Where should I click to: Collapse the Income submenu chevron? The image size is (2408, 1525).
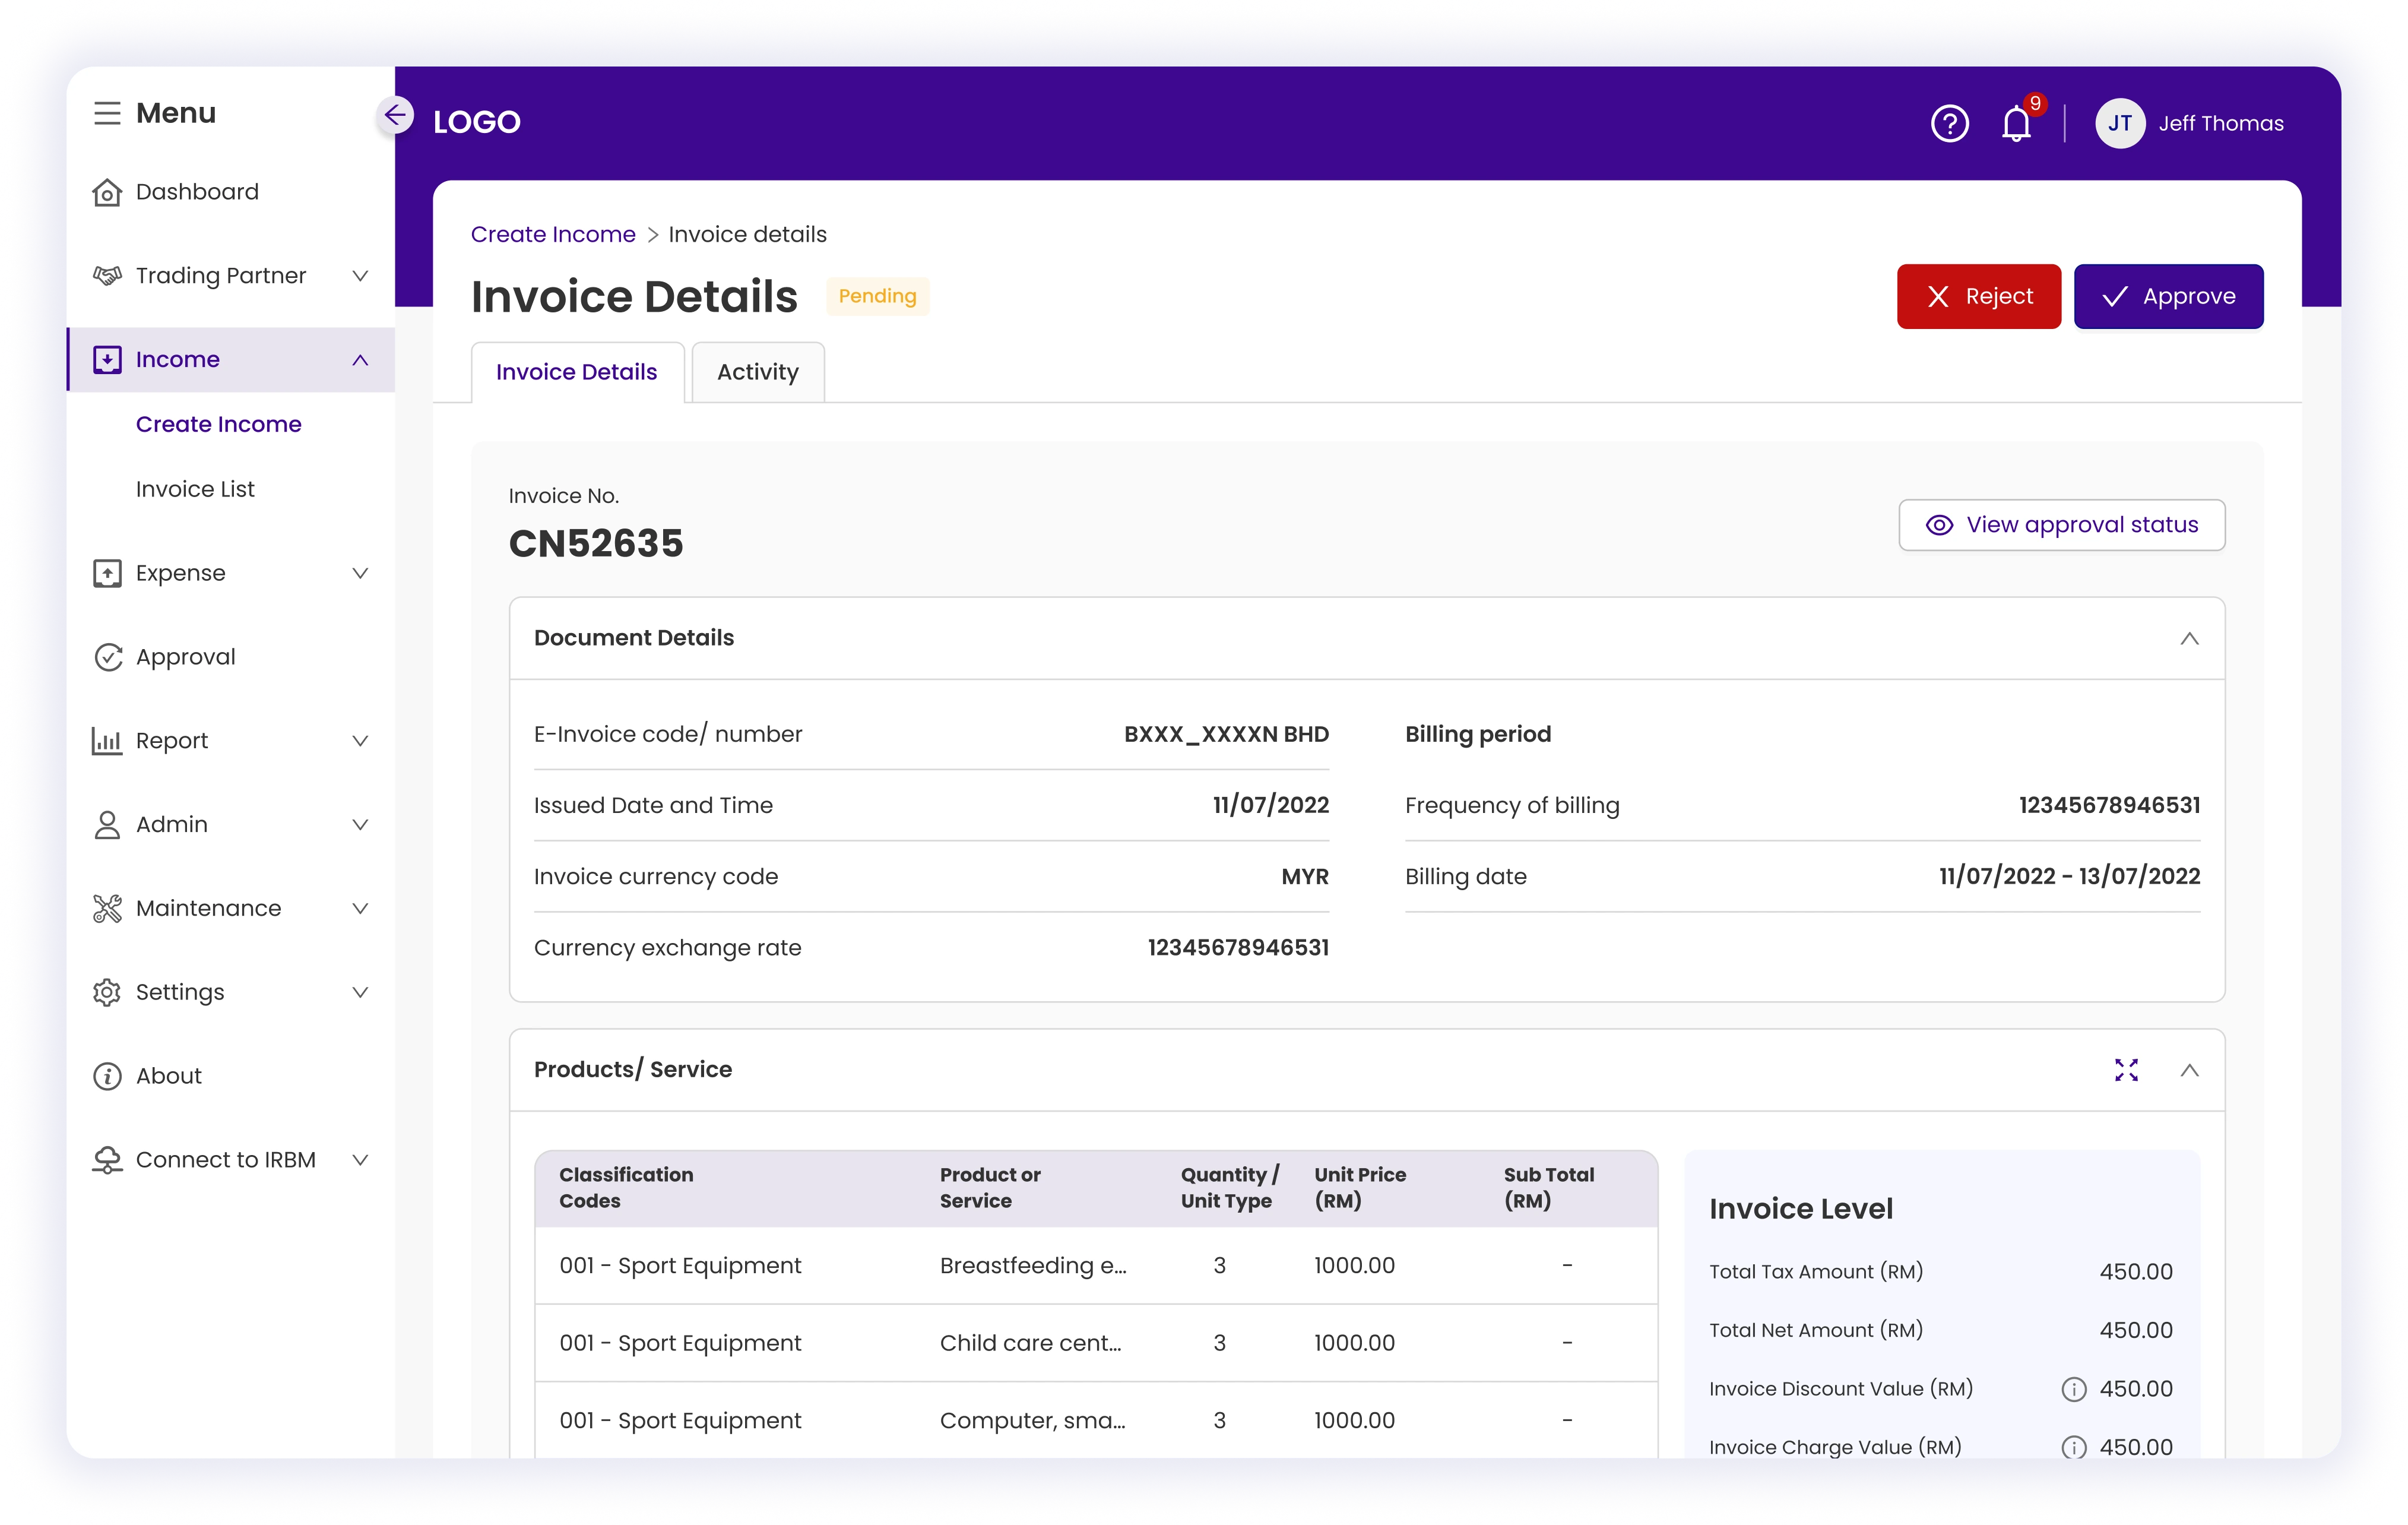coord(360,359)
